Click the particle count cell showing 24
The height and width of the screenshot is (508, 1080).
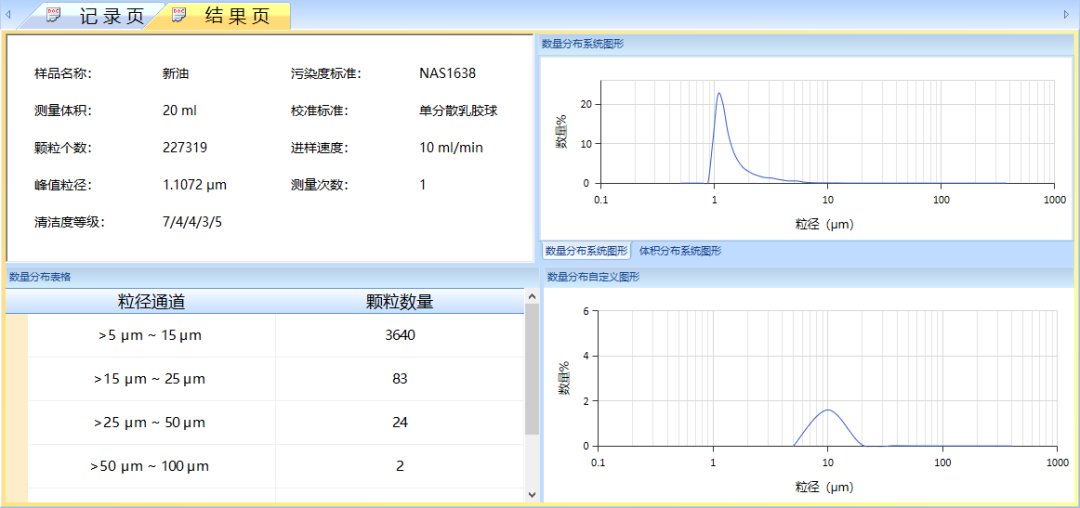[399, 422]
